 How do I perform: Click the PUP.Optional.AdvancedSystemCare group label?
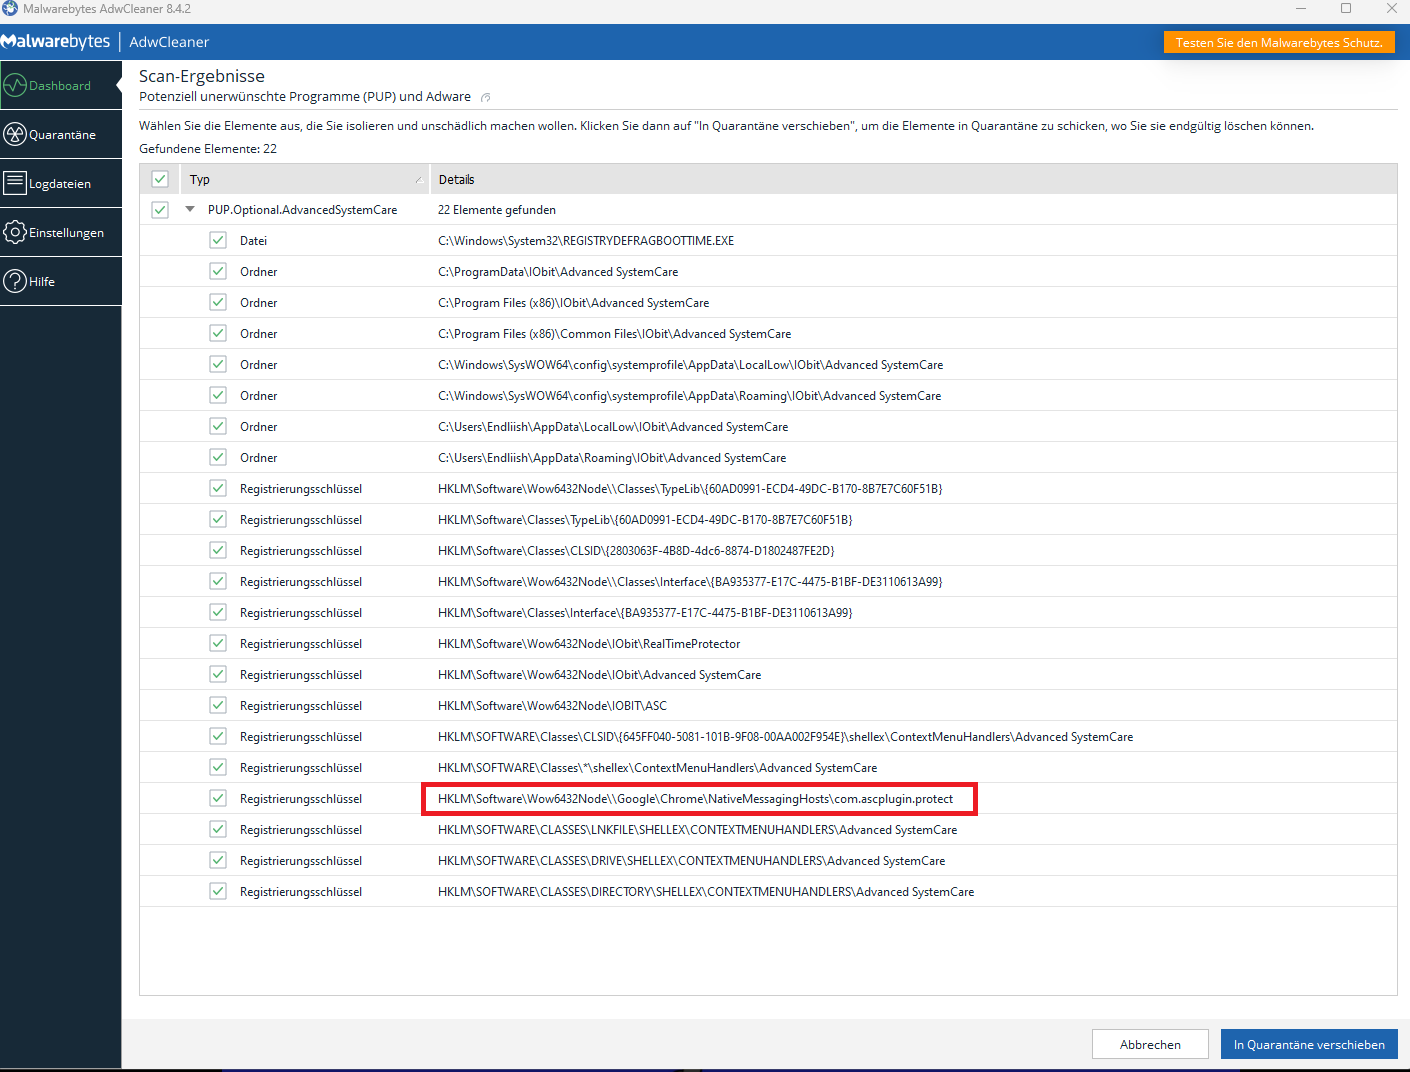pos(302,210)
